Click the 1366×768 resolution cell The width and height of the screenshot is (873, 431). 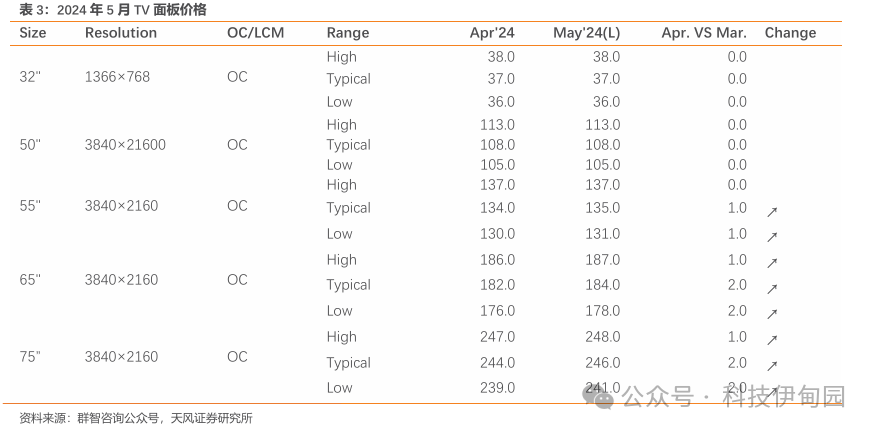117,77
